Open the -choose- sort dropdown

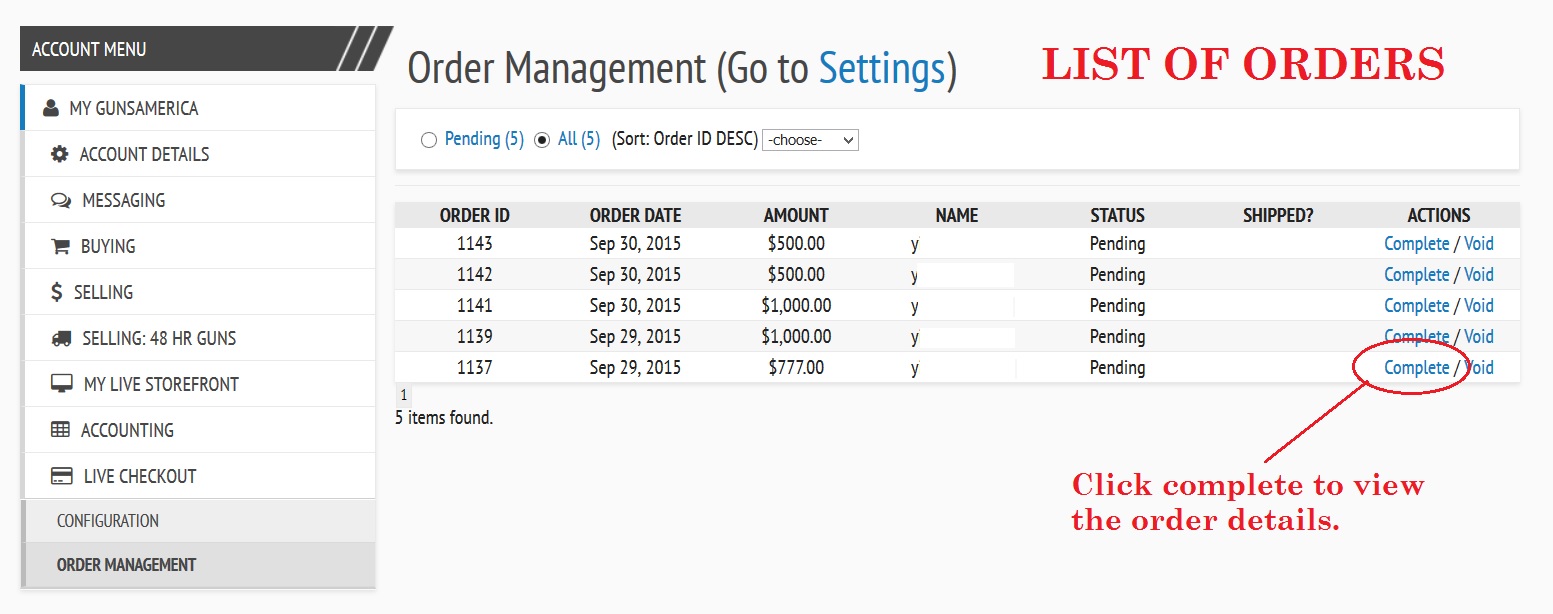tap(810, 140)
